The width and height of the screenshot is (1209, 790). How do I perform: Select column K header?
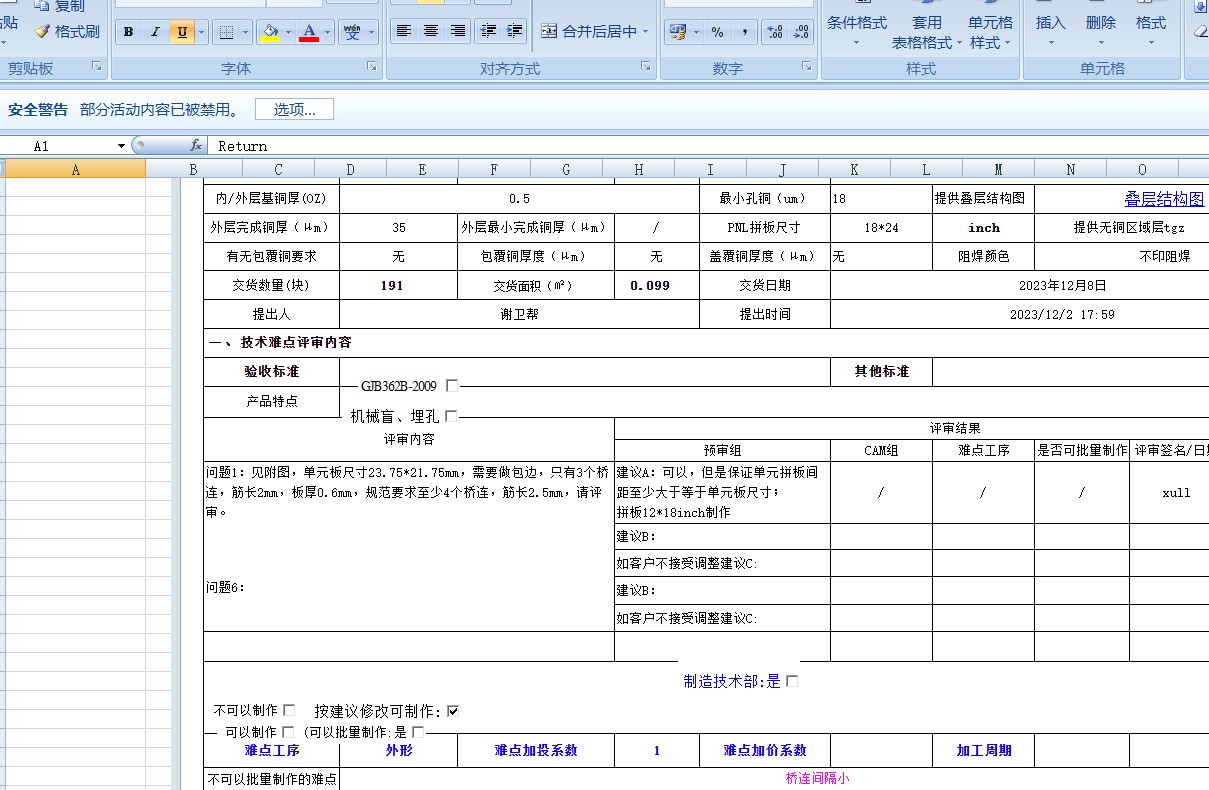854,170
